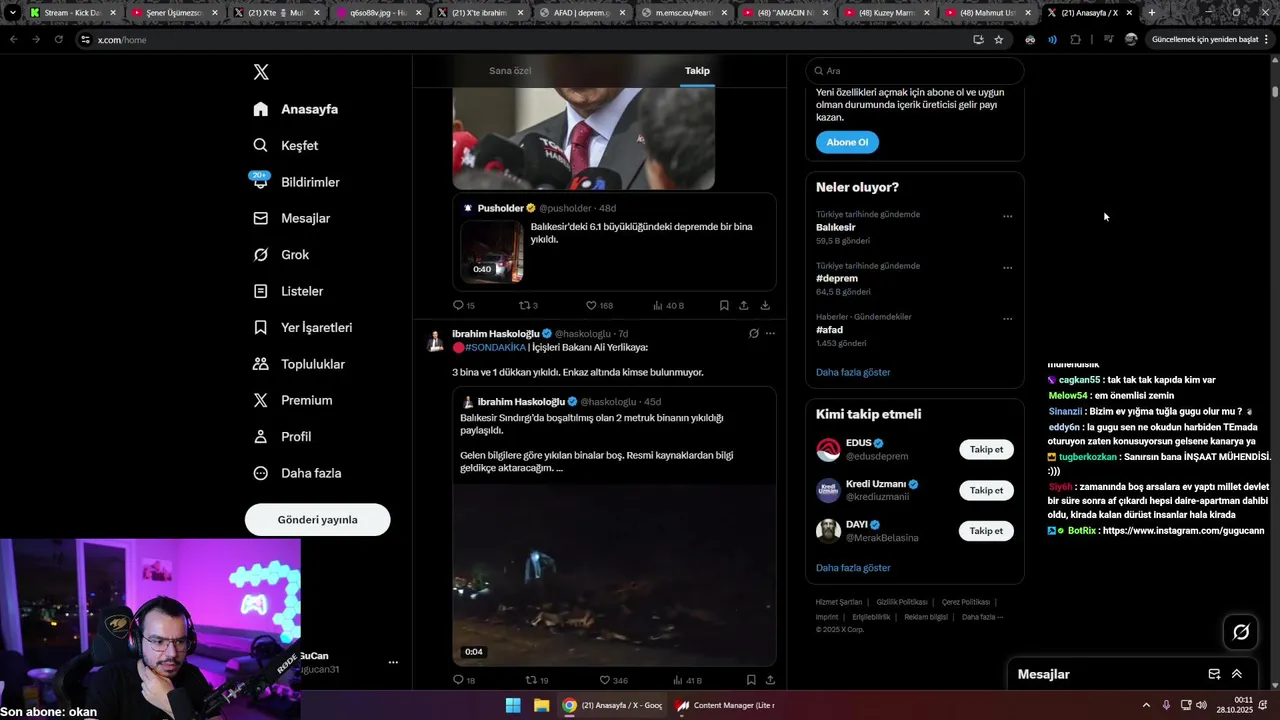The width and height of the screenshot is (1280, 720).
Task: Open Grok explain icon on İbrahim Haskoloğlu tweet
Action: coord(753,333)
